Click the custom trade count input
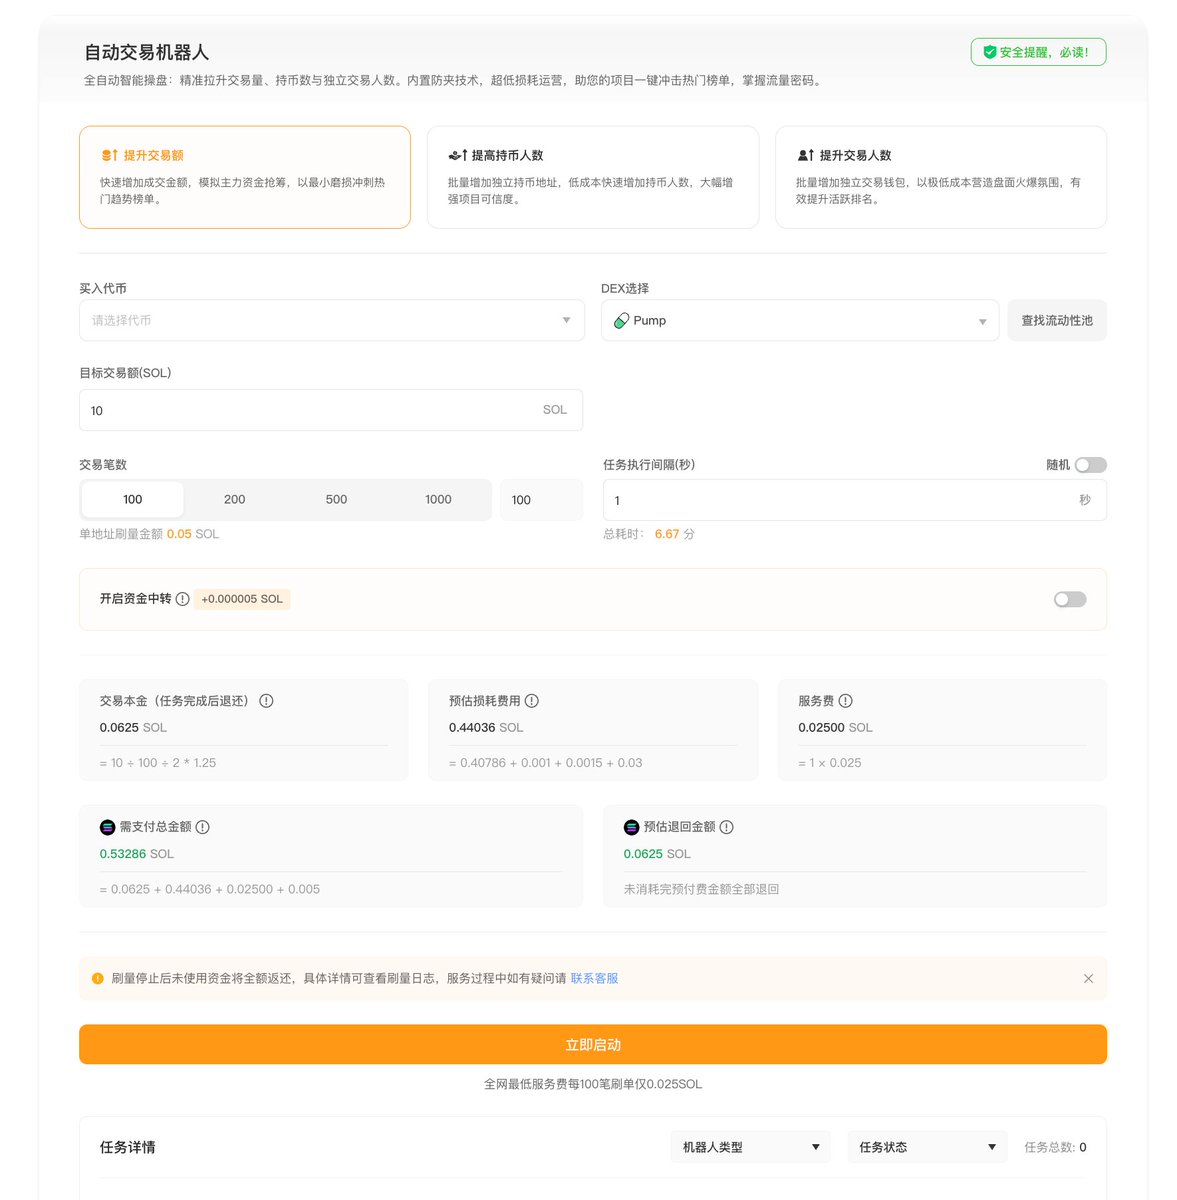Image resolution: width=1177 pixels, height=1200 pixels. [x=541, y=500]
